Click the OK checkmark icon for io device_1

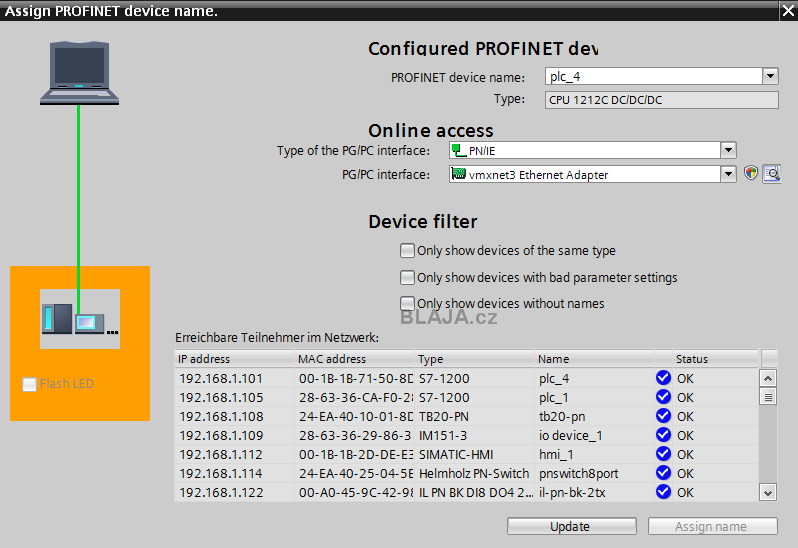pos(663,435)
